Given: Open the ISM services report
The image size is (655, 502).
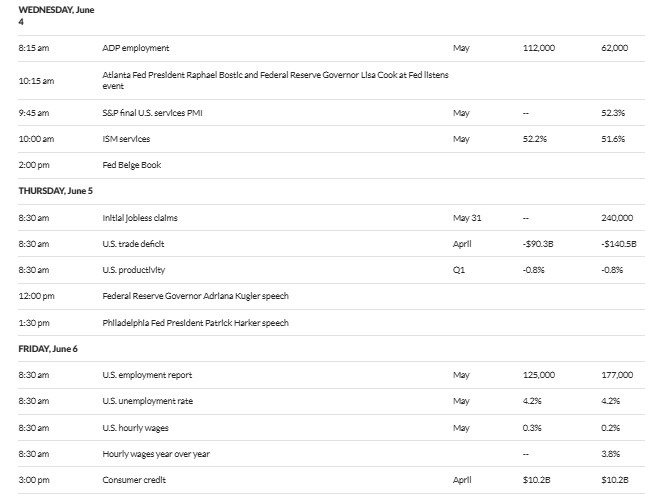Looking at the screenshot, I should (x=126, y=139).
